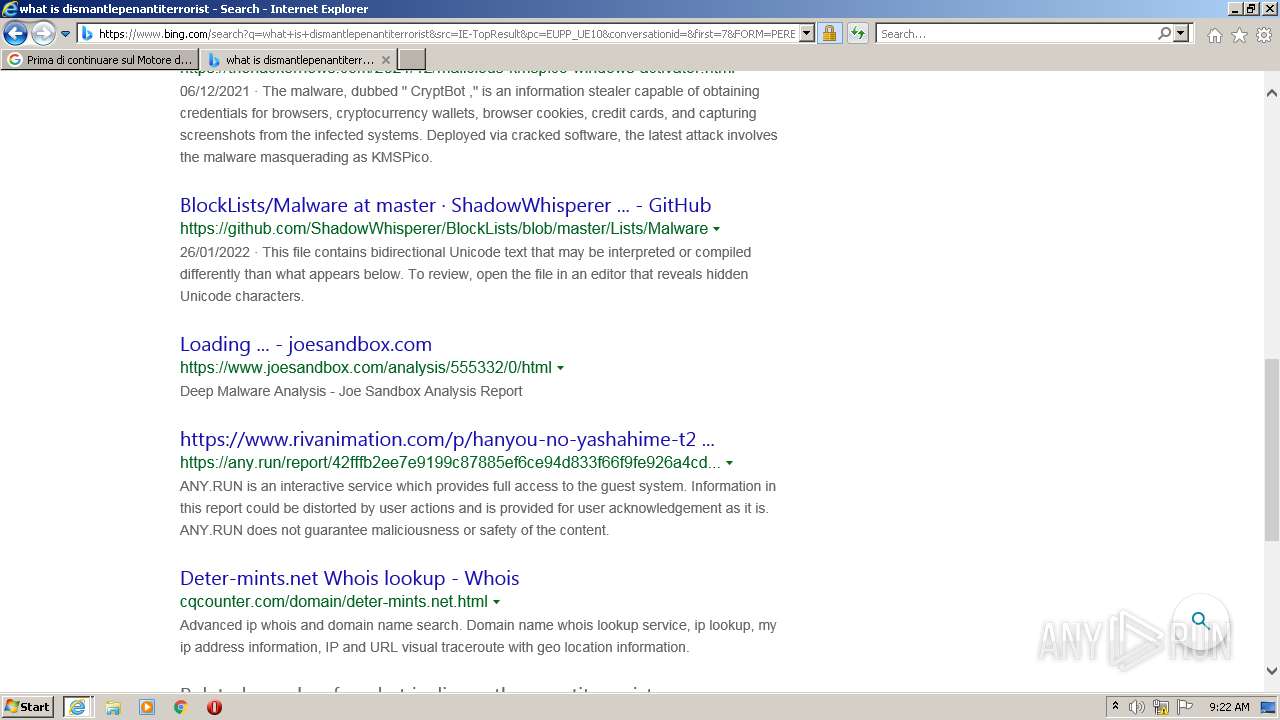Click the scrollbar down arrow
1280x720 pixels.
pos(1271,671)
